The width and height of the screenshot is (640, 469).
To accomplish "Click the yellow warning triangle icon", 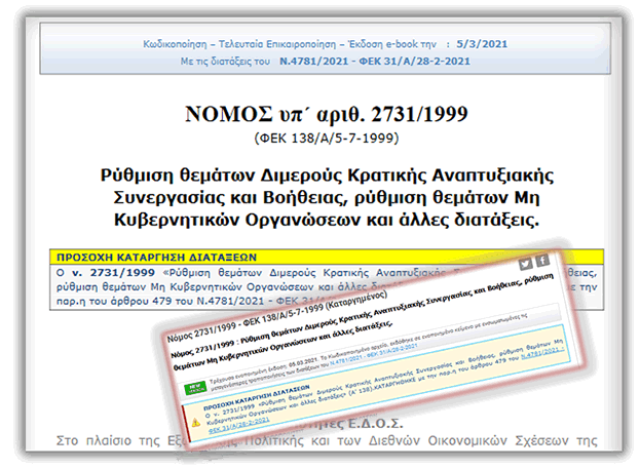I will pos(196,423).
